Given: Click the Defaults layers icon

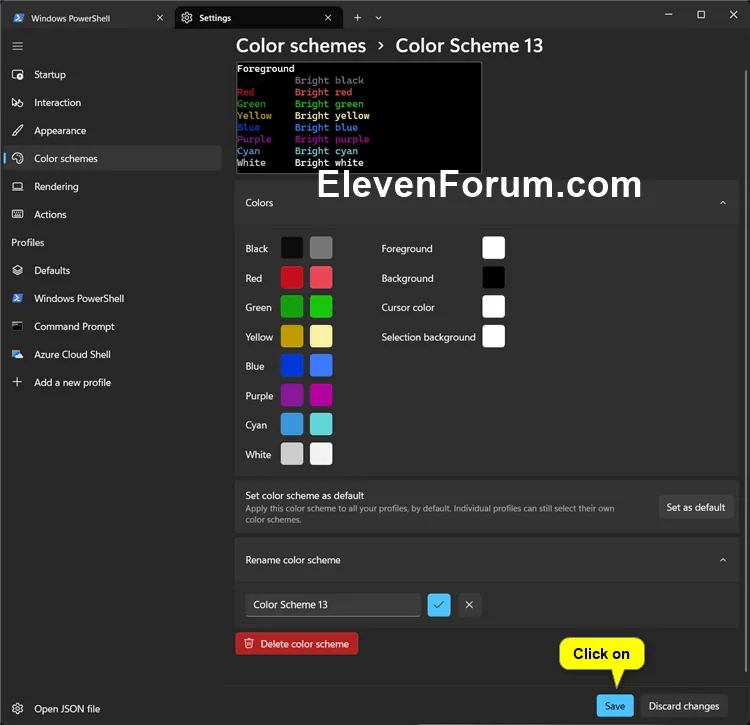Looking at the screenshot, I should pyautogui.click(x=18, y=270).
